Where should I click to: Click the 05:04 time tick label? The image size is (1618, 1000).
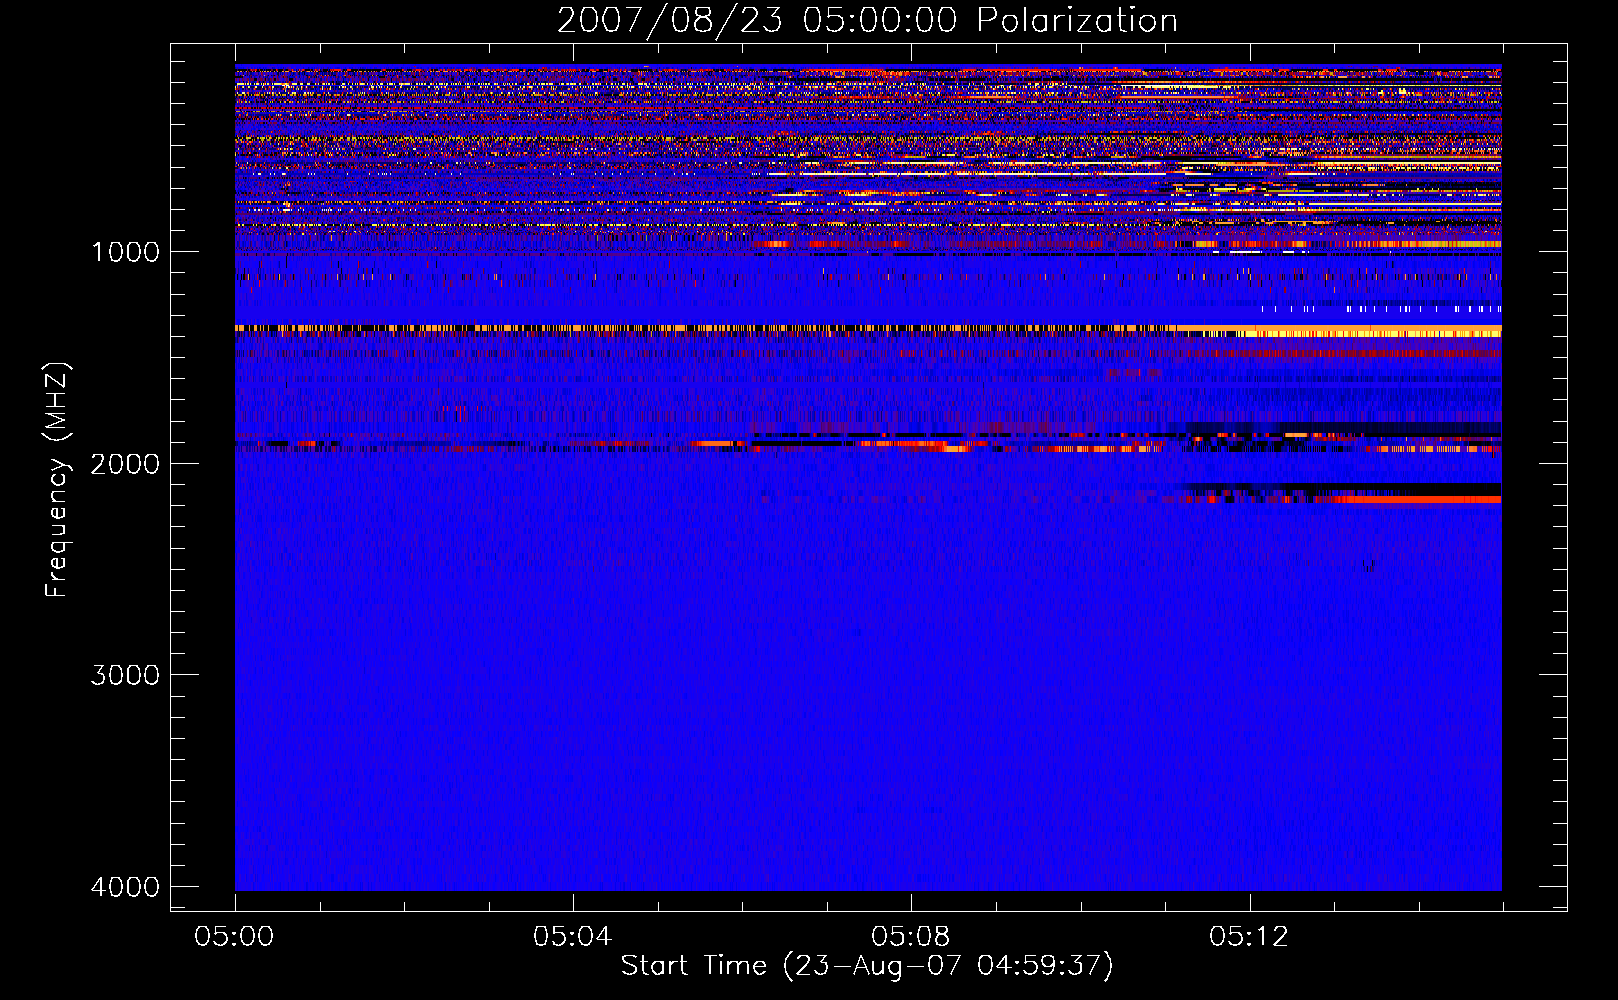click(x=572, y=937)
